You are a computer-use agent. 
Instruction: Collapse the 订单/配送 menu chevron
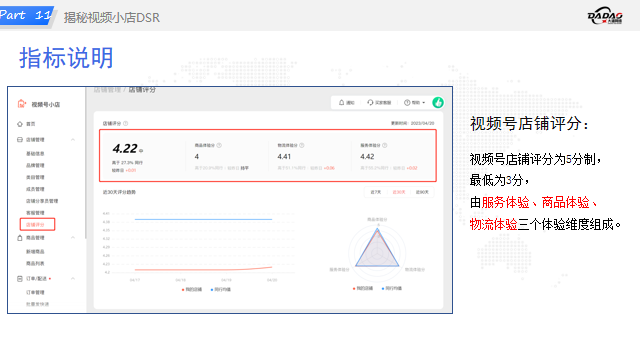pyautogui.click(x=73, y=278)
